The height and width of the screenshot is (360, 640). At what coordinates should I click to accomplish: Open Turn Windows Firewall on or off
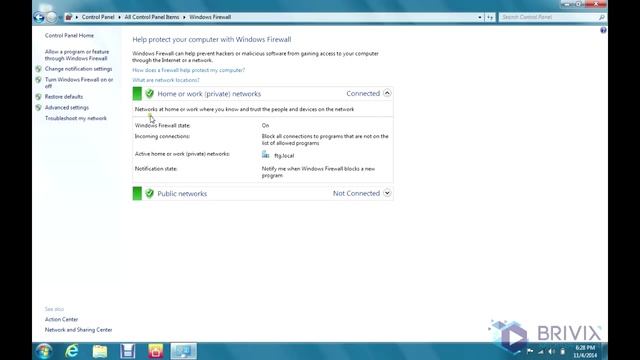point(79,83)
